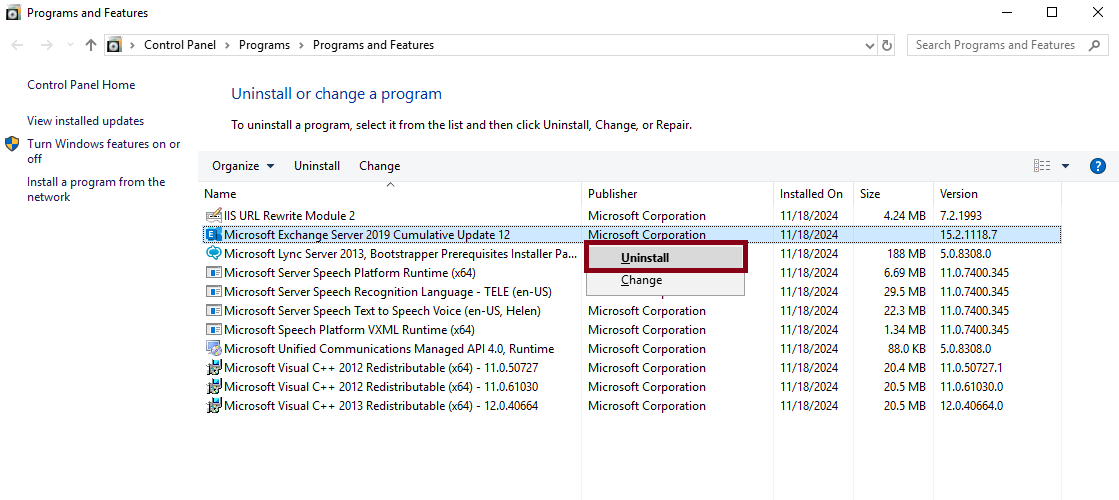Viewport: 1119px width, 500px height.
Task: Sort by the Size column header
Action: [893, 193]
